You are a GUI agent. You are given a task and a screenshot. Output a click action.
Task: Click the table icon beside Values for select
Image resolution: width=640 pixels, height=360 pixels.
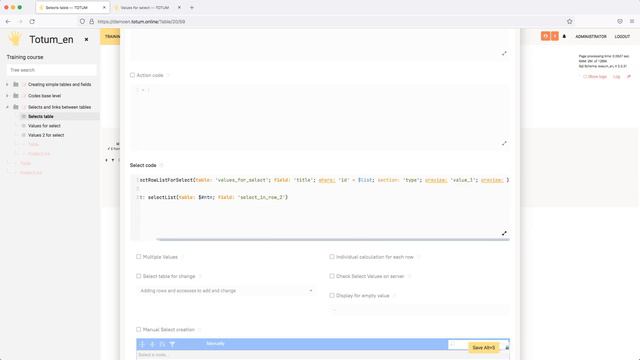click(23, 126)
